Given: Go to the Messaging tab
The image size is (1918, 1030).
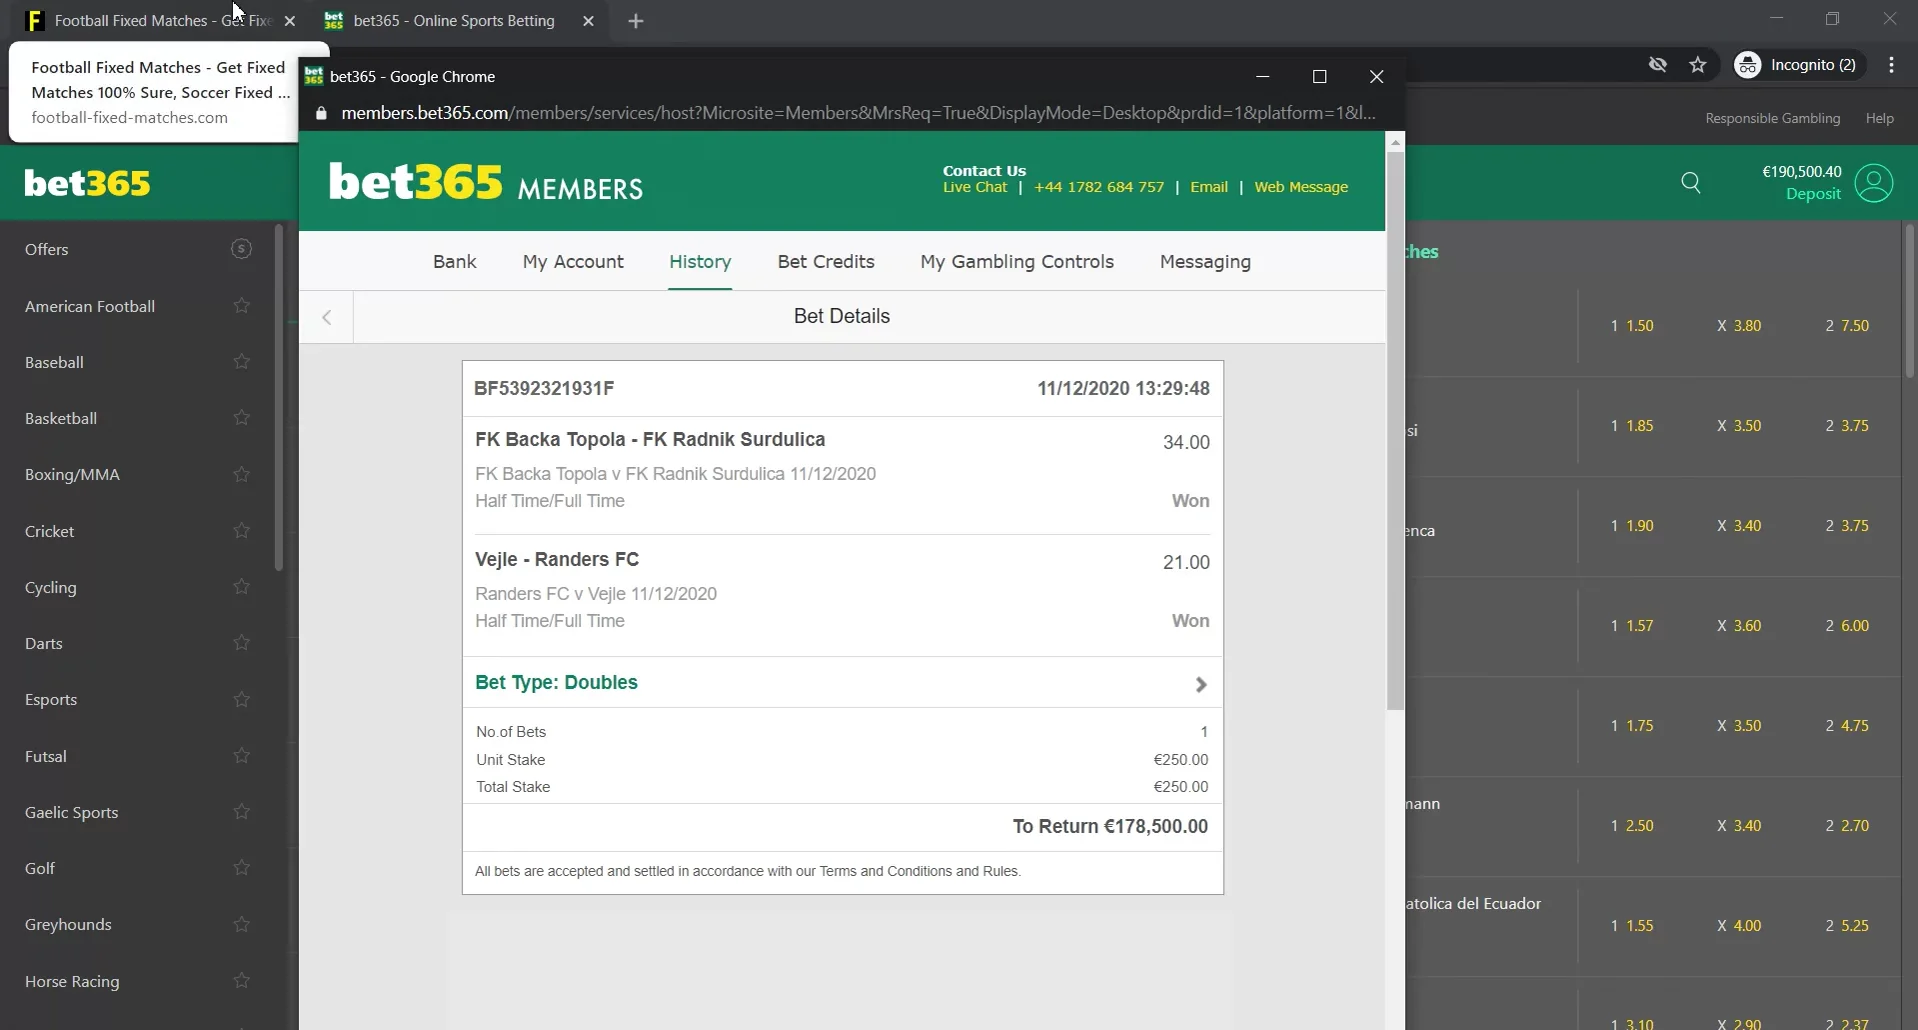Looking at the screenshot, I should pyautogui.click(x=1205, y=262).
